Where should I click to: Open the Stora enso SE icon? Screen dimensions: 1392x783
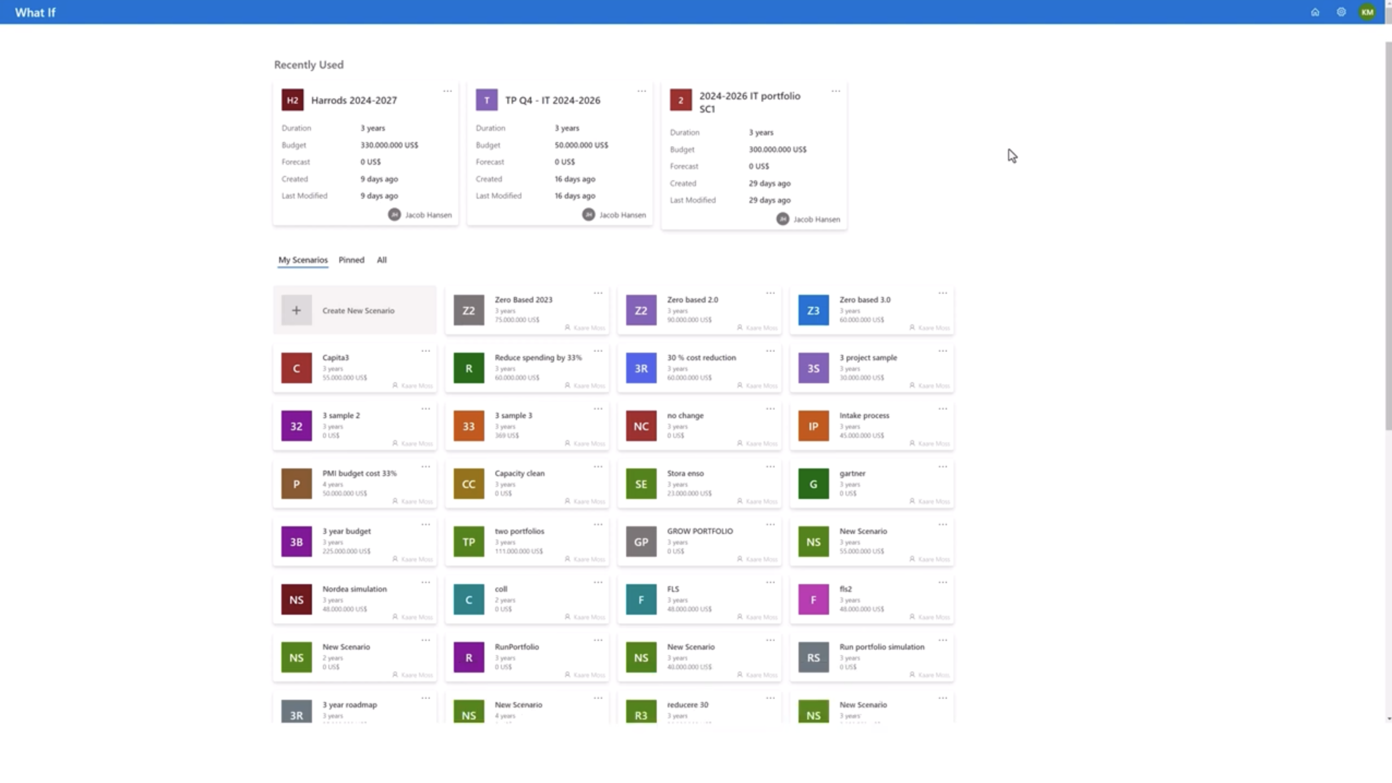[641, 484]
